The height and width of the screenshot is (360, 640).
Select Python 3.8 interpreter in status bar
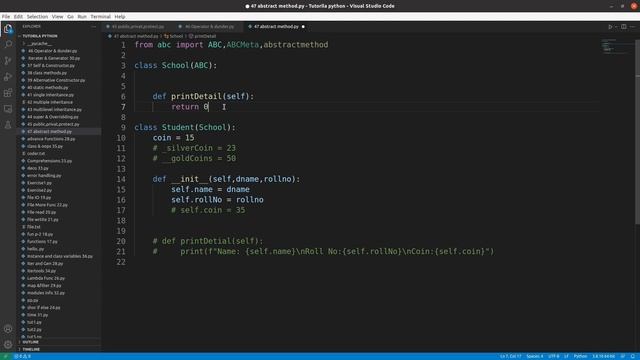604,356
